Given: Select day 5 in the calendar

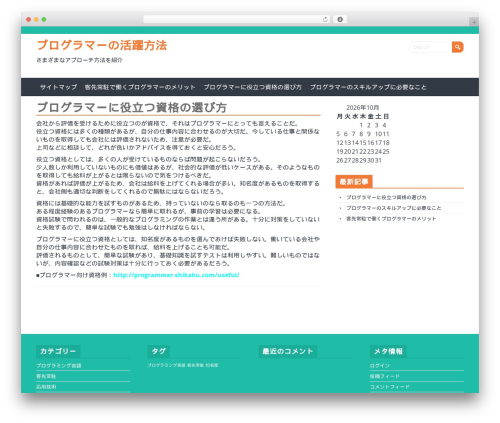Looking at the screenshot, I should 338,134.
